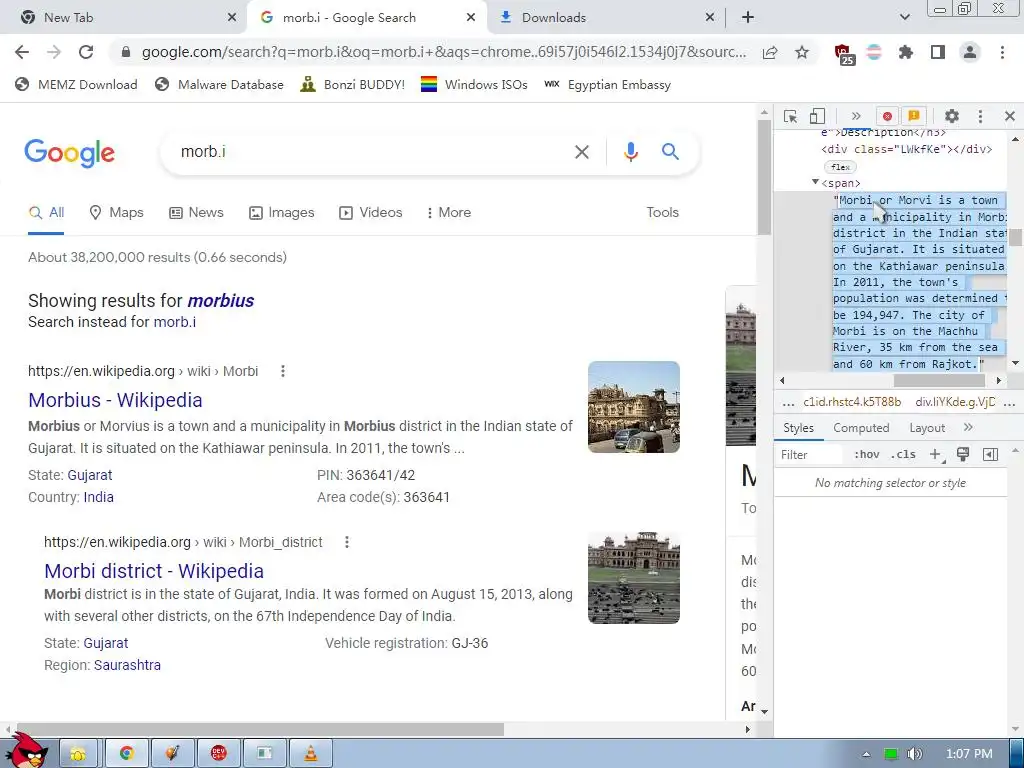Image resolution: width=1024 pixels, height=768 pixels.
Task: Bookmark this page with the star icon
Action: (x=802, y=52)
